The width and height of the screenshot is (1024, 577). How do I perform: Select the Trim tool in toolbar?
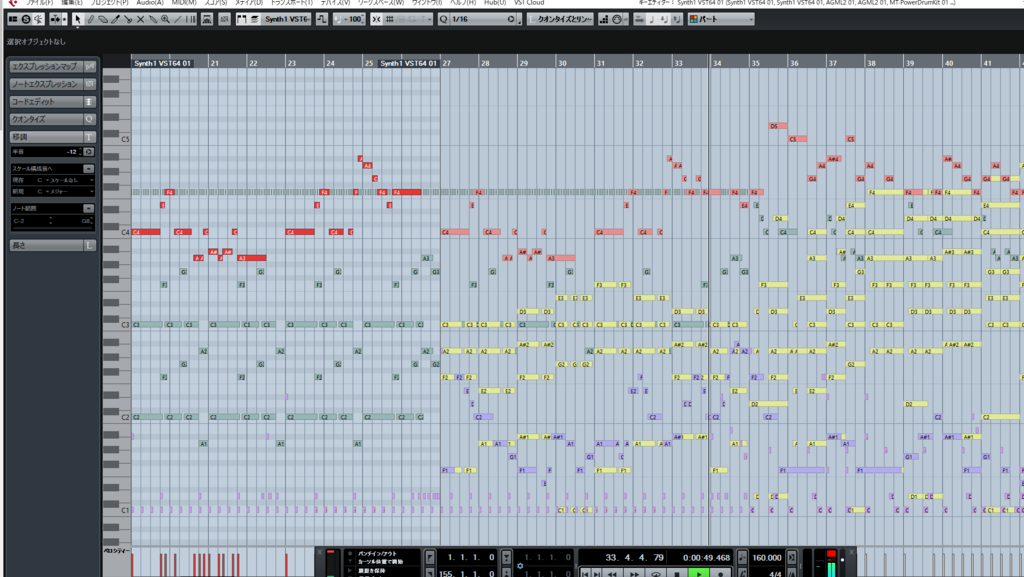[x=116, y=20]
